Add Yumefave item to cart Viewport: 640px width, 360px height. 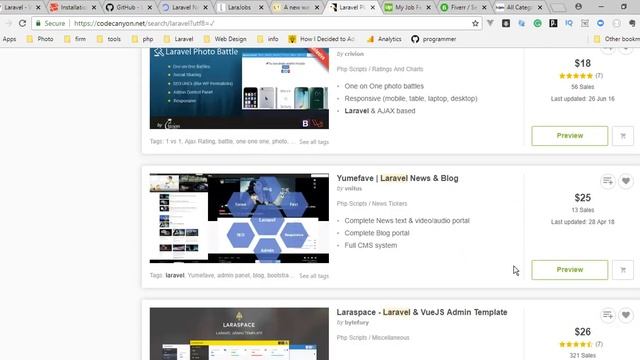click(x=623, y=270)
